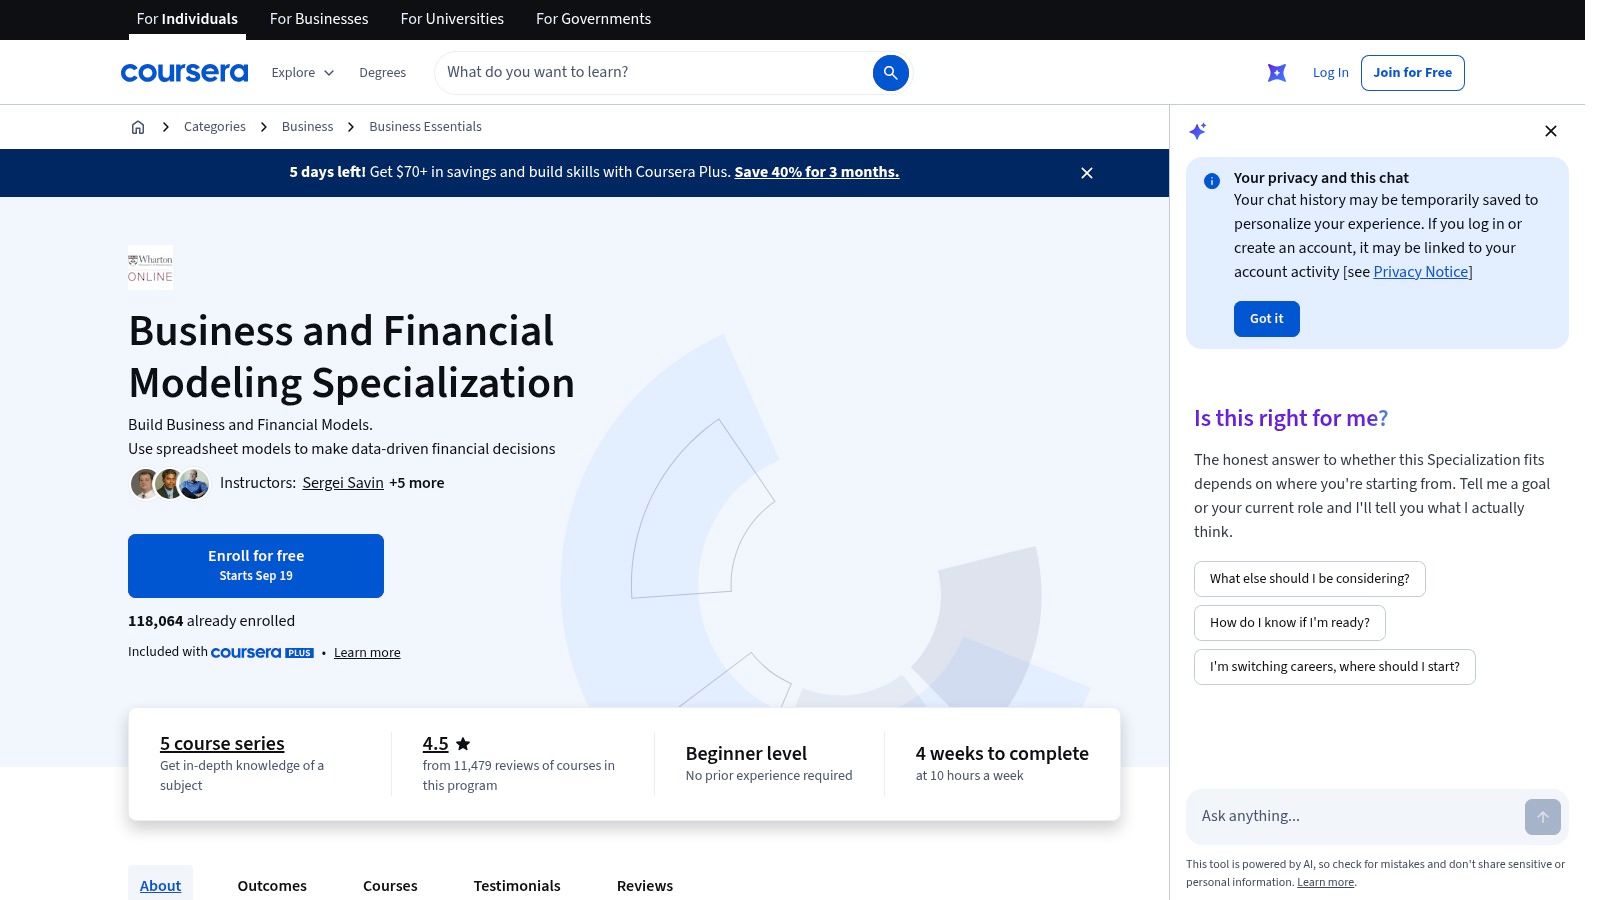
Task: Click 'Is this right for me?' heading
Action: pyautogui.click(x=1290, y=418)
